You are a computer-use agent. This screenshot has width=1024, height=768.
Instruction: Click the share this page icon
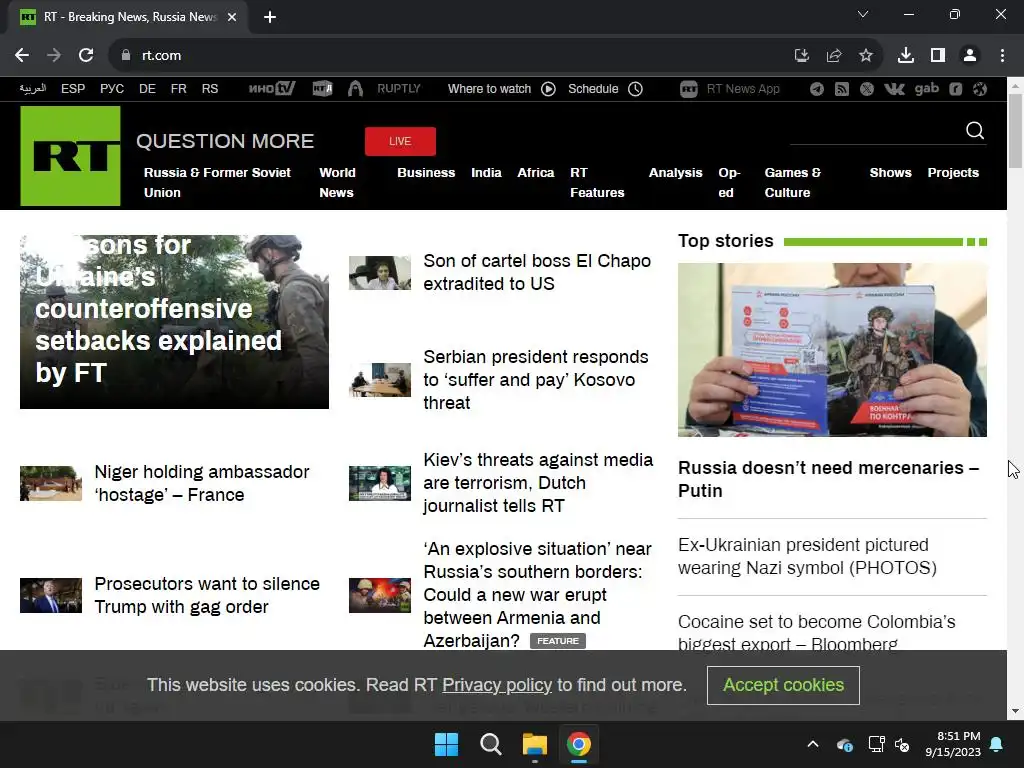click(x=833, y=56)
